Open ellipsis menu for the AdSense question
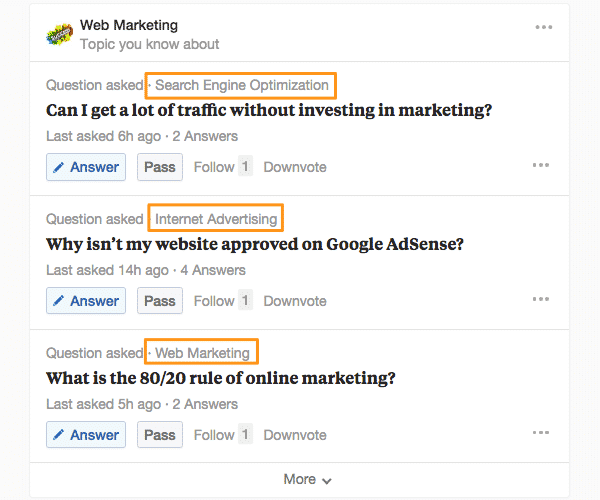Image resolution: width=600 pixels, height=500 pixels. coord(541,299)
